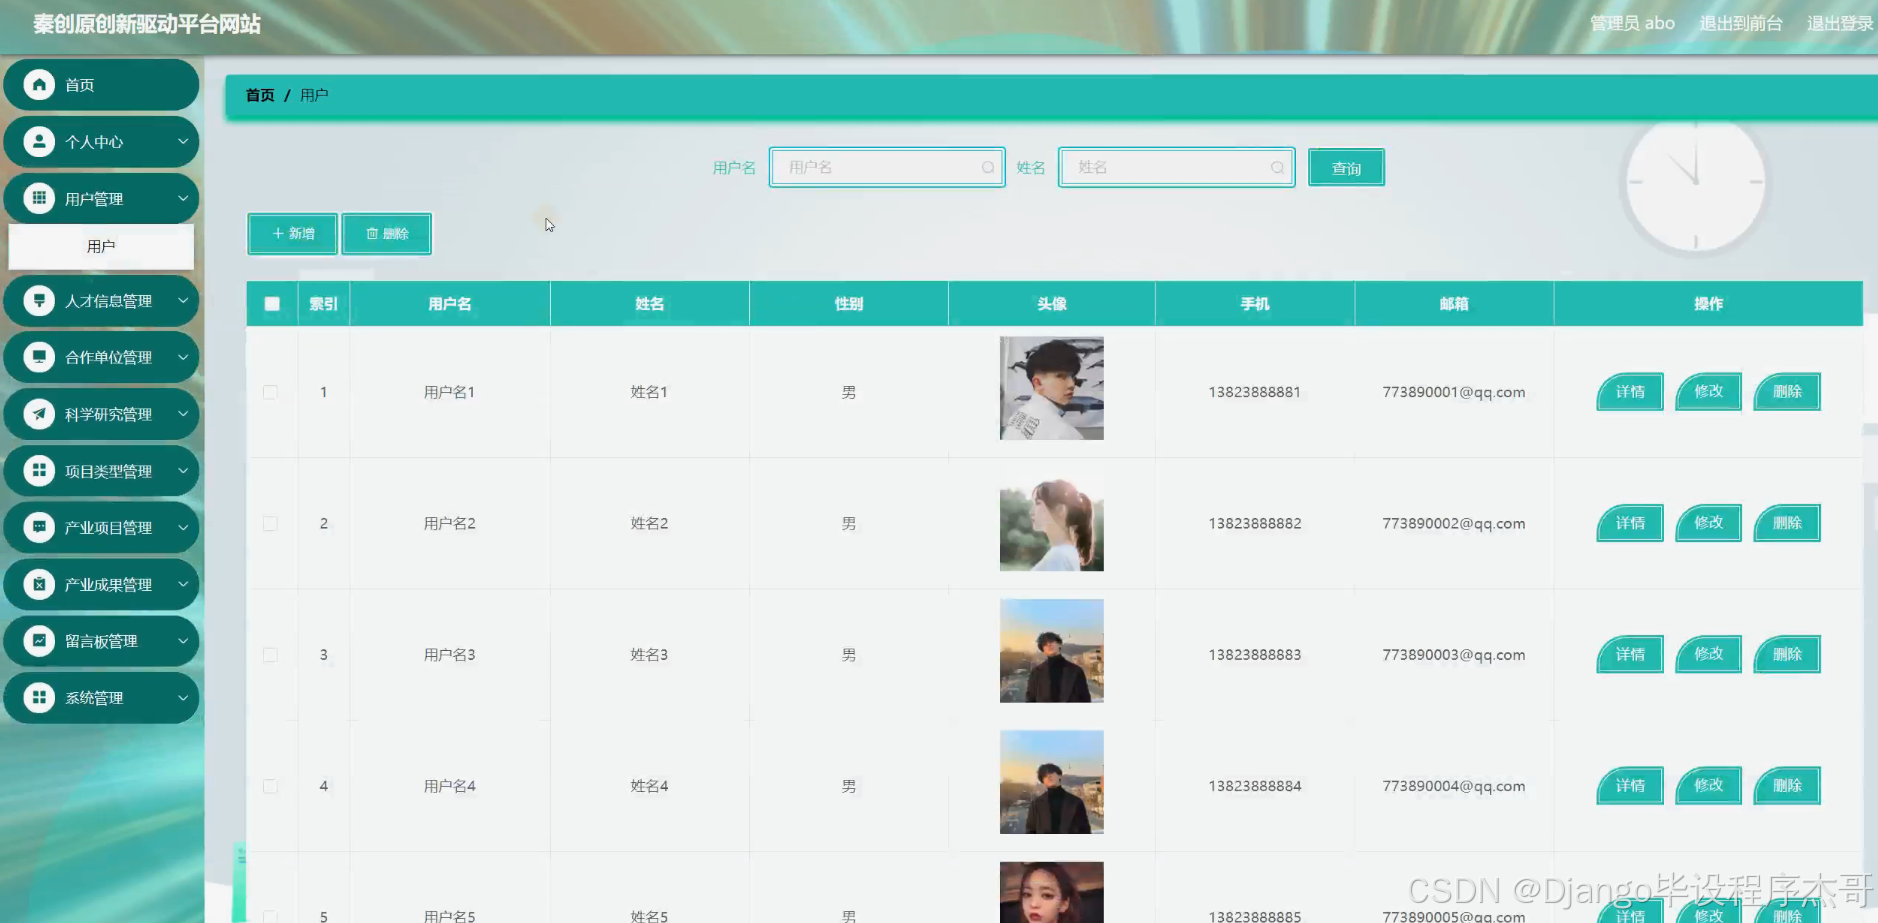Click 删除 button for 用户名1
Screen dimensions: 1878x923
click(x=1787, y=392)
